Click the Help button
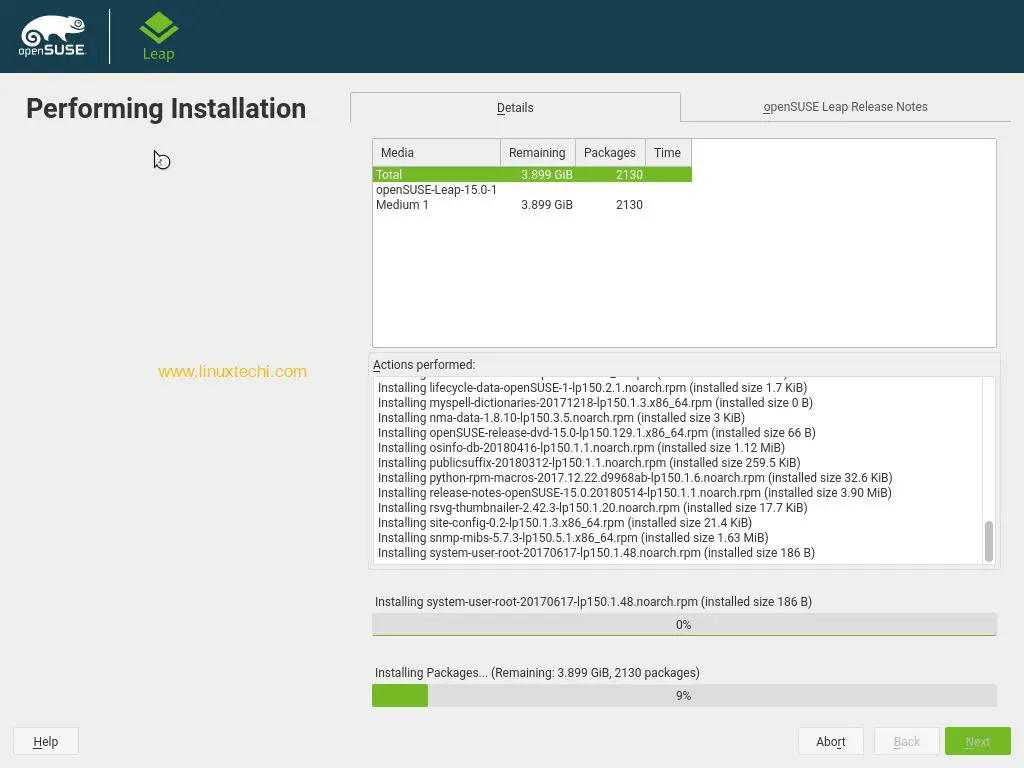This screenshot has width=1024, height=768. click(x=46, y=741)
